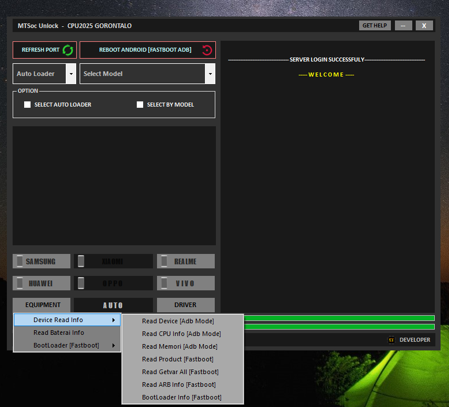Click the red reboot circular arrow icon
Screen dimensions: 449x407
point(207,50)
